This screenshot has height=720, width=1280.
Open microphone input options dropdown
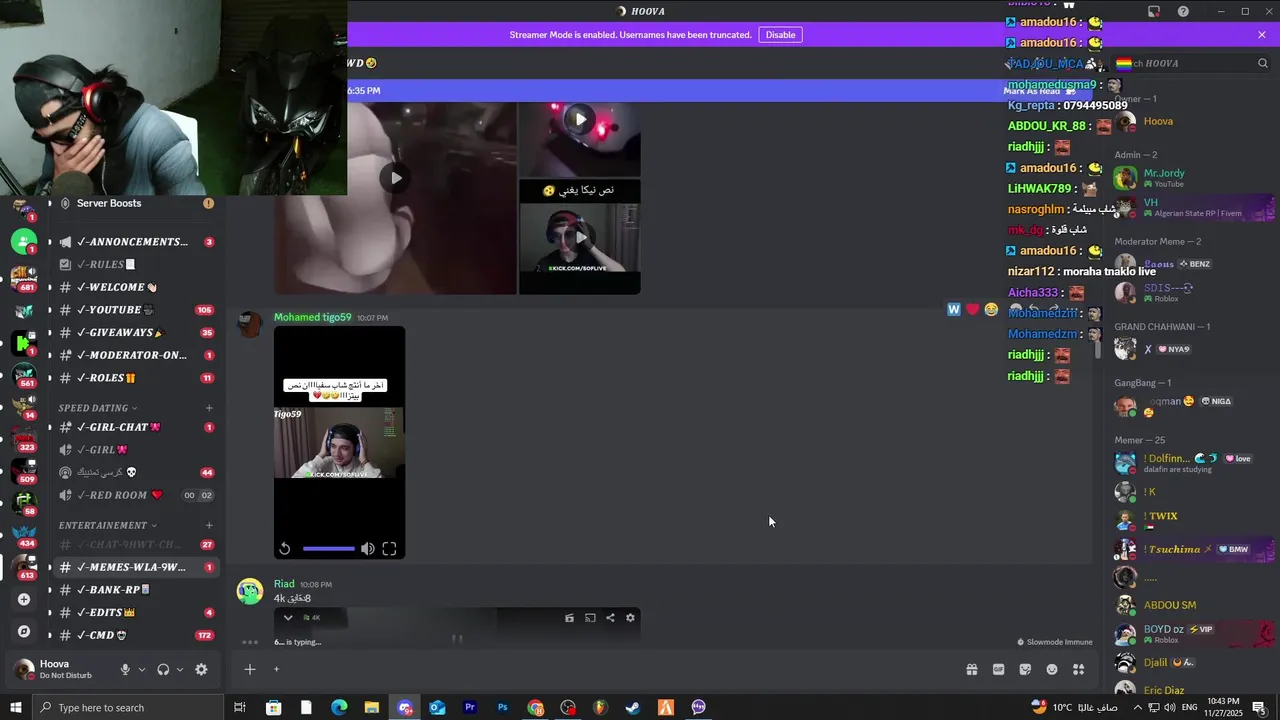[142, 670]
